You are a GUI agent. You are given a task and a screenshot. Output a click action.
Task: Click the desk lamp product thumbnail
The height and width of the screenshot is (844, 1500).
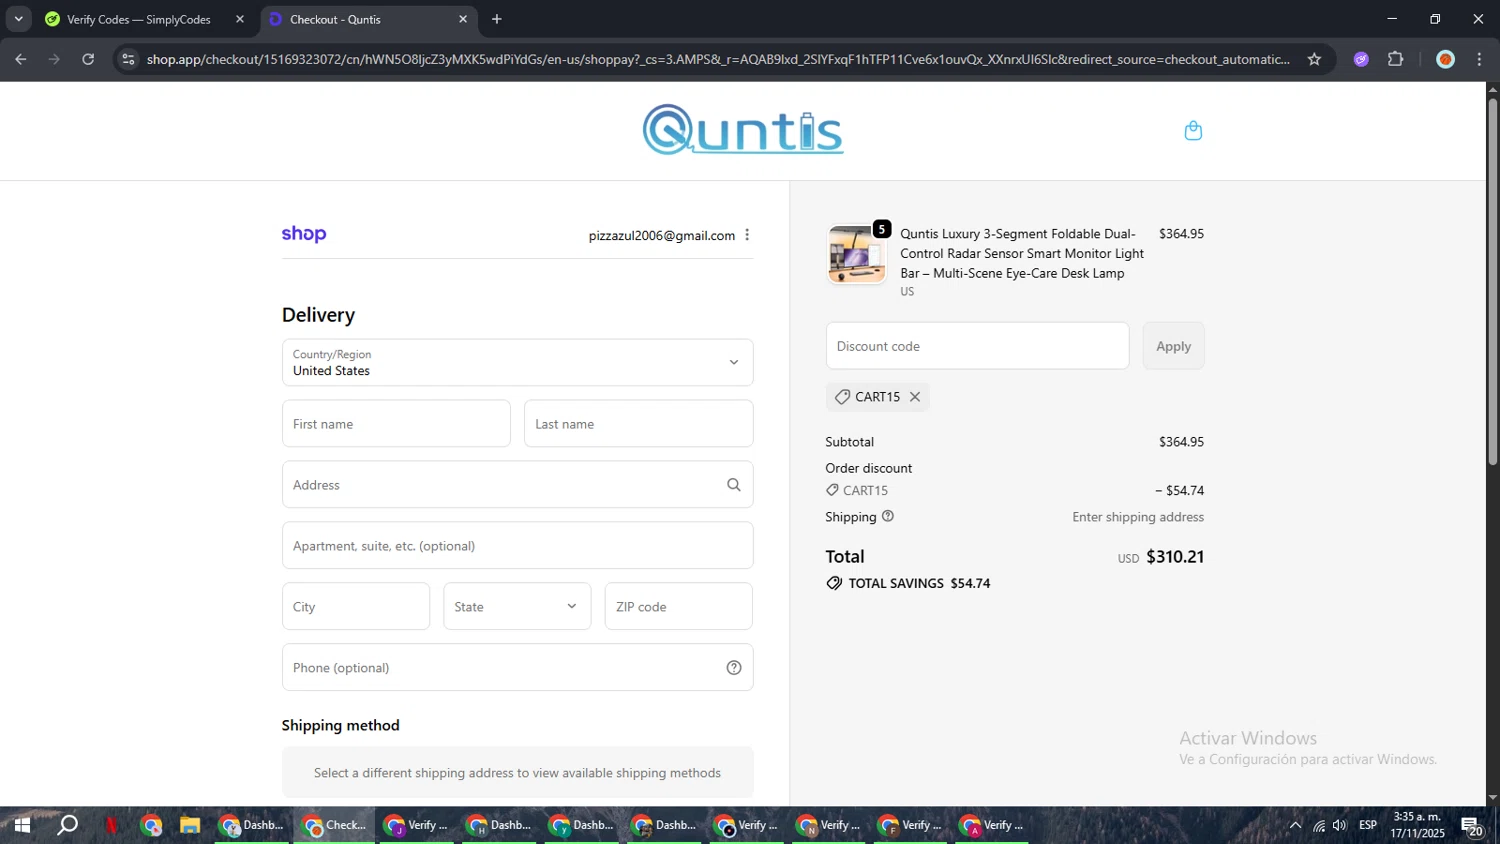857,254
